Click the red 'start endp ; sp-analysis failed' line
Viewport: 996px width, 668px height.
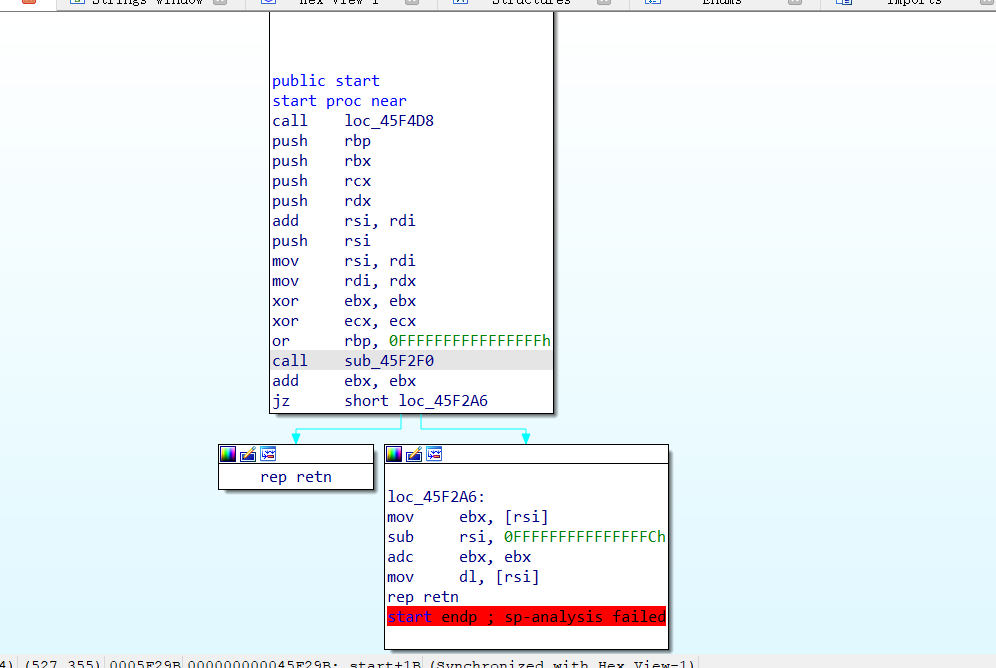526,617
